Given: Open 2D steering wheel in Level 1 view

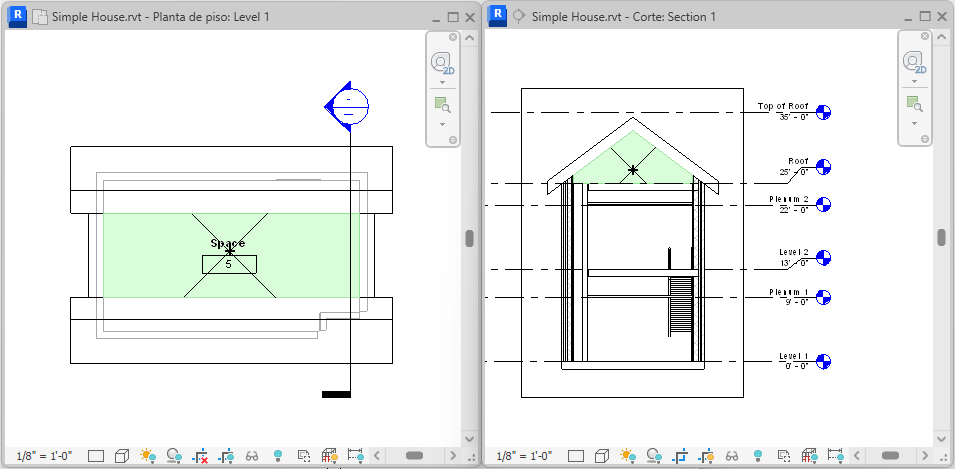Looking at the screenshot, I should [x=443, y=63].
